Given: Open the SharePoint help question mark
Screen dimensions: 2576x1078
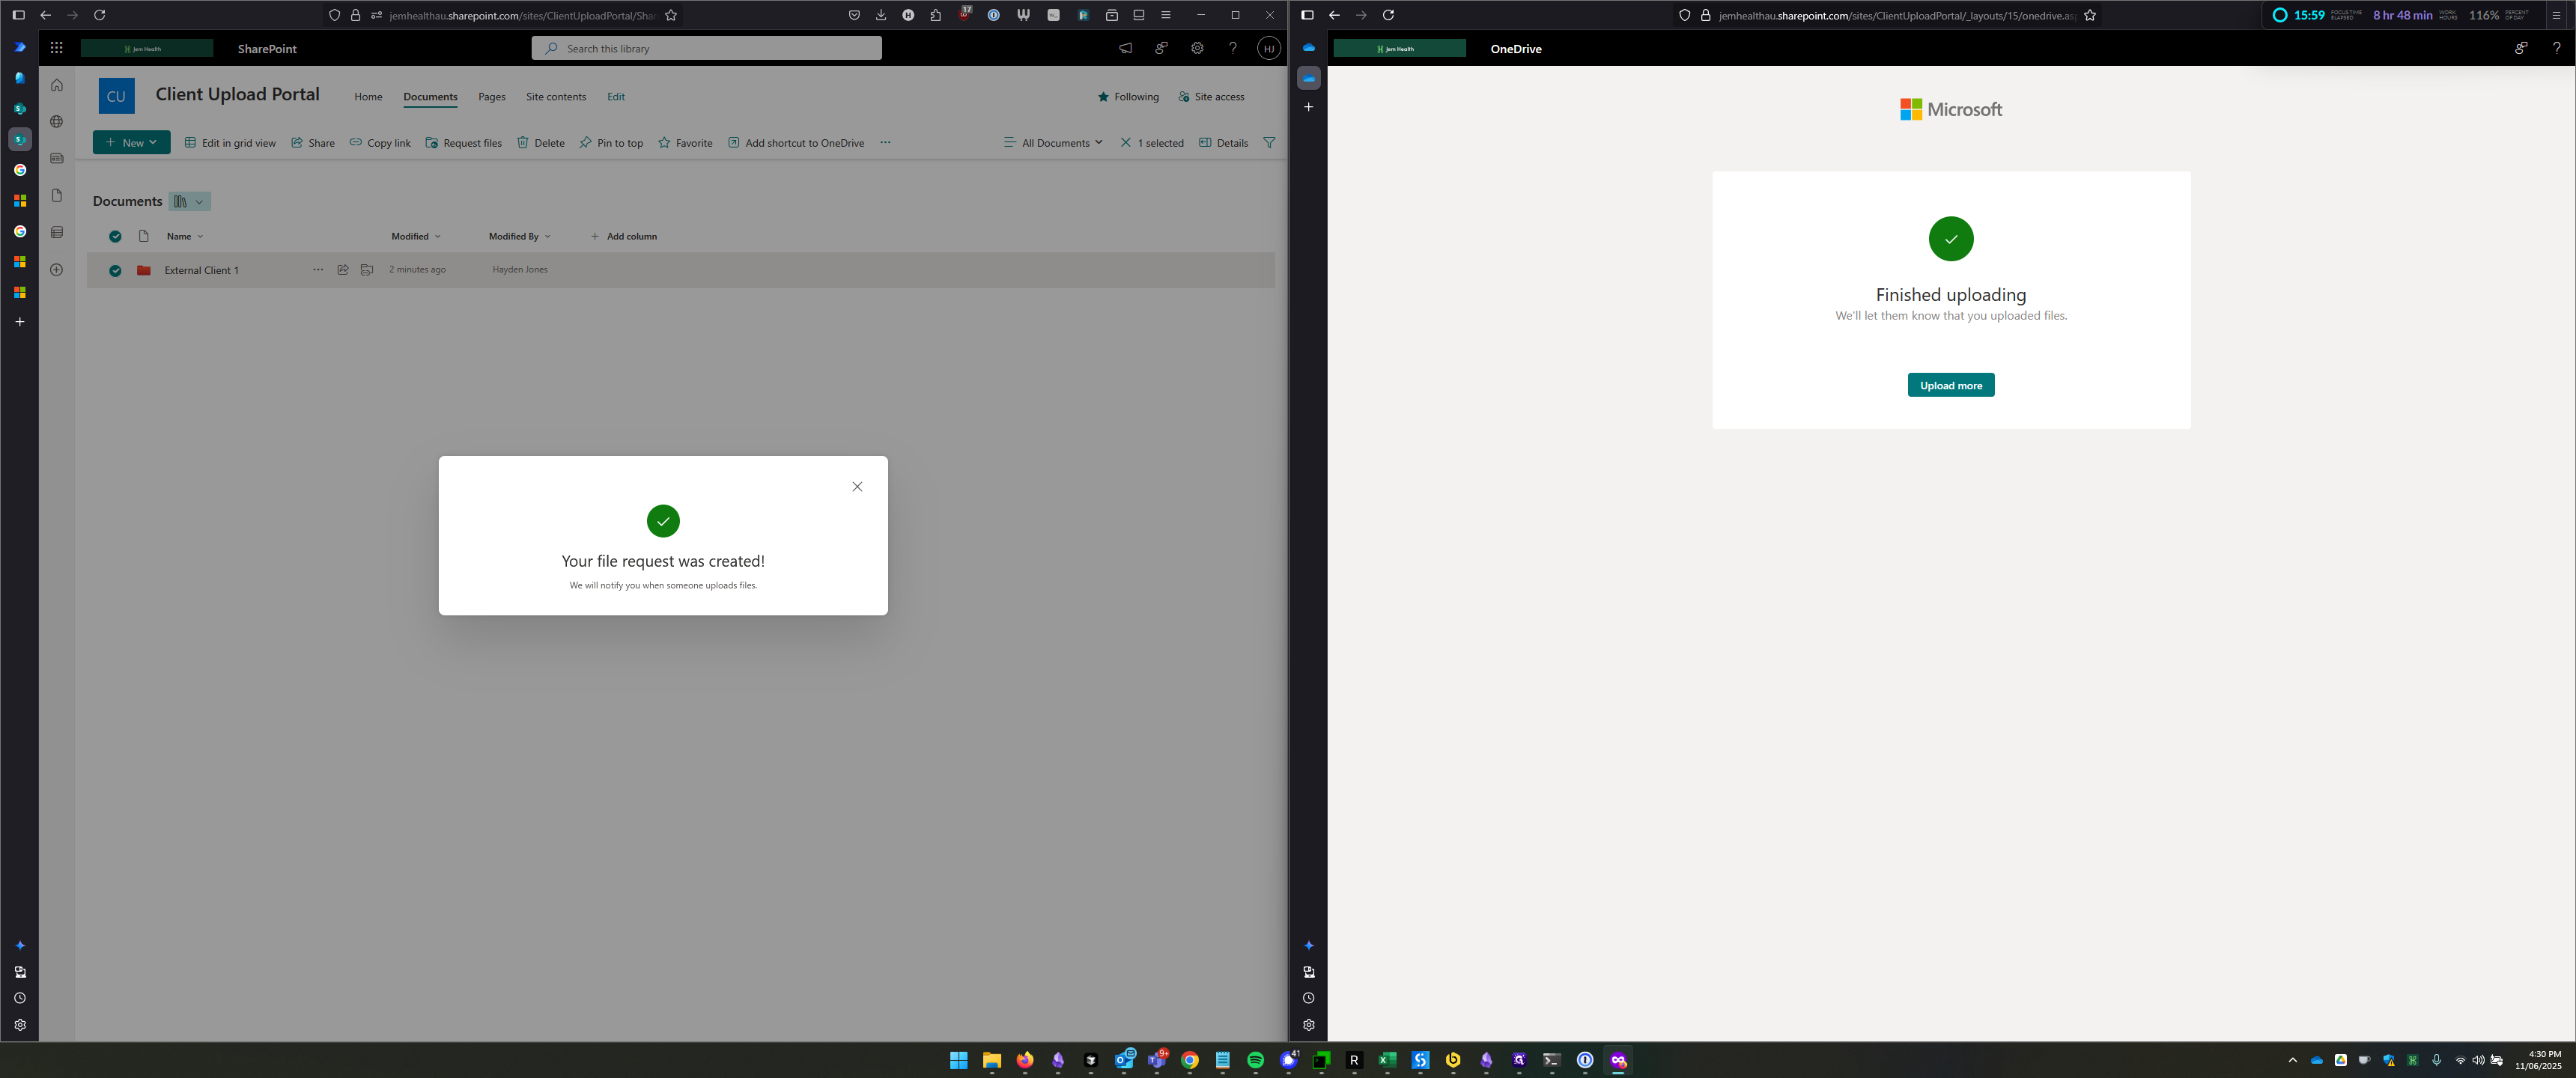Looking at the screenshot, I should click(1233, 48).
